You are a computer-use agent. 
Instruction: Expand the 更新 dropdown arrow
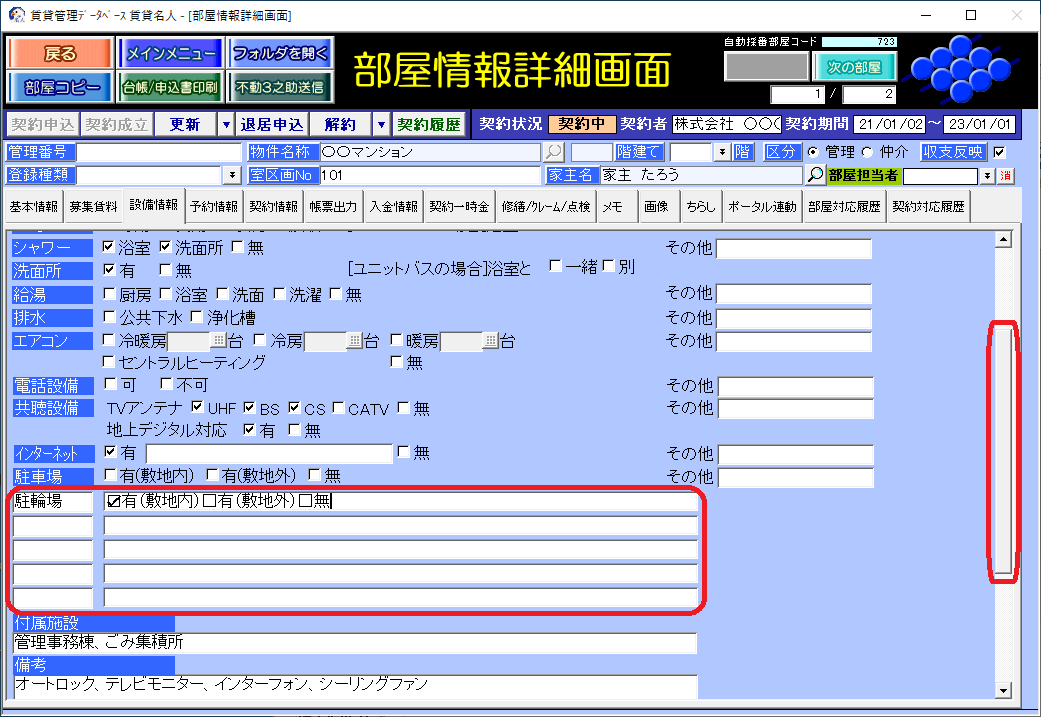[225, 125]
